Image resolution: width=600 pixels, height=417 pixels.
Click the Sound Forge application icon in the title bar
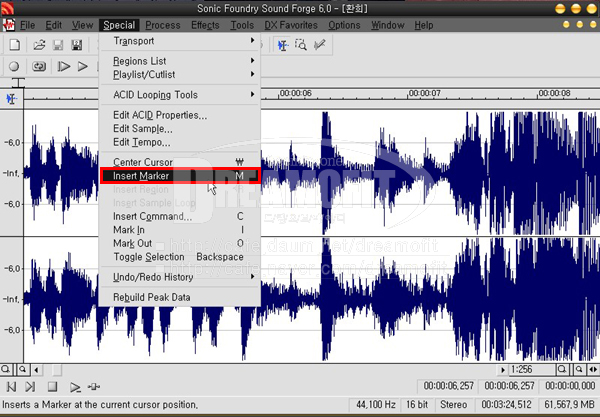coord(7,8)
